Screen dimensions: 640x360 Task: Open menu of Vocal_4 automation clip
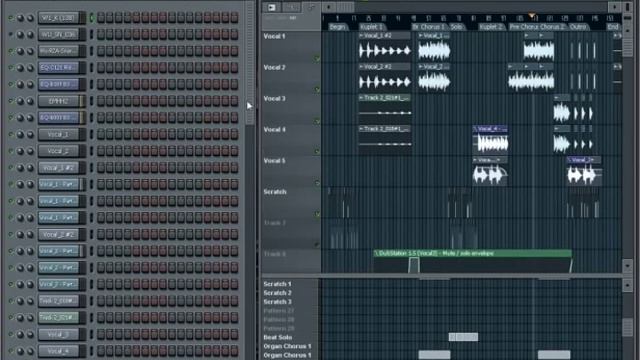(476, 129)
